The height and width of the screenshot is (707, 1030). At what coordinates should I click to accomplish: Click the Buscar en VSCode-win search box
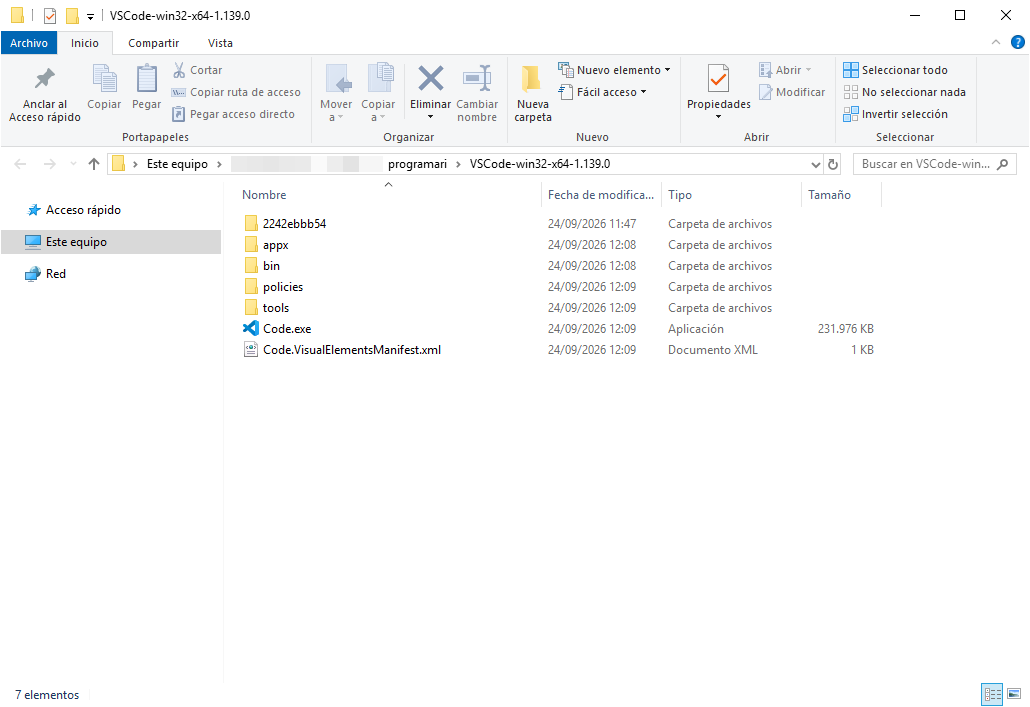click(x=934, y=164)
